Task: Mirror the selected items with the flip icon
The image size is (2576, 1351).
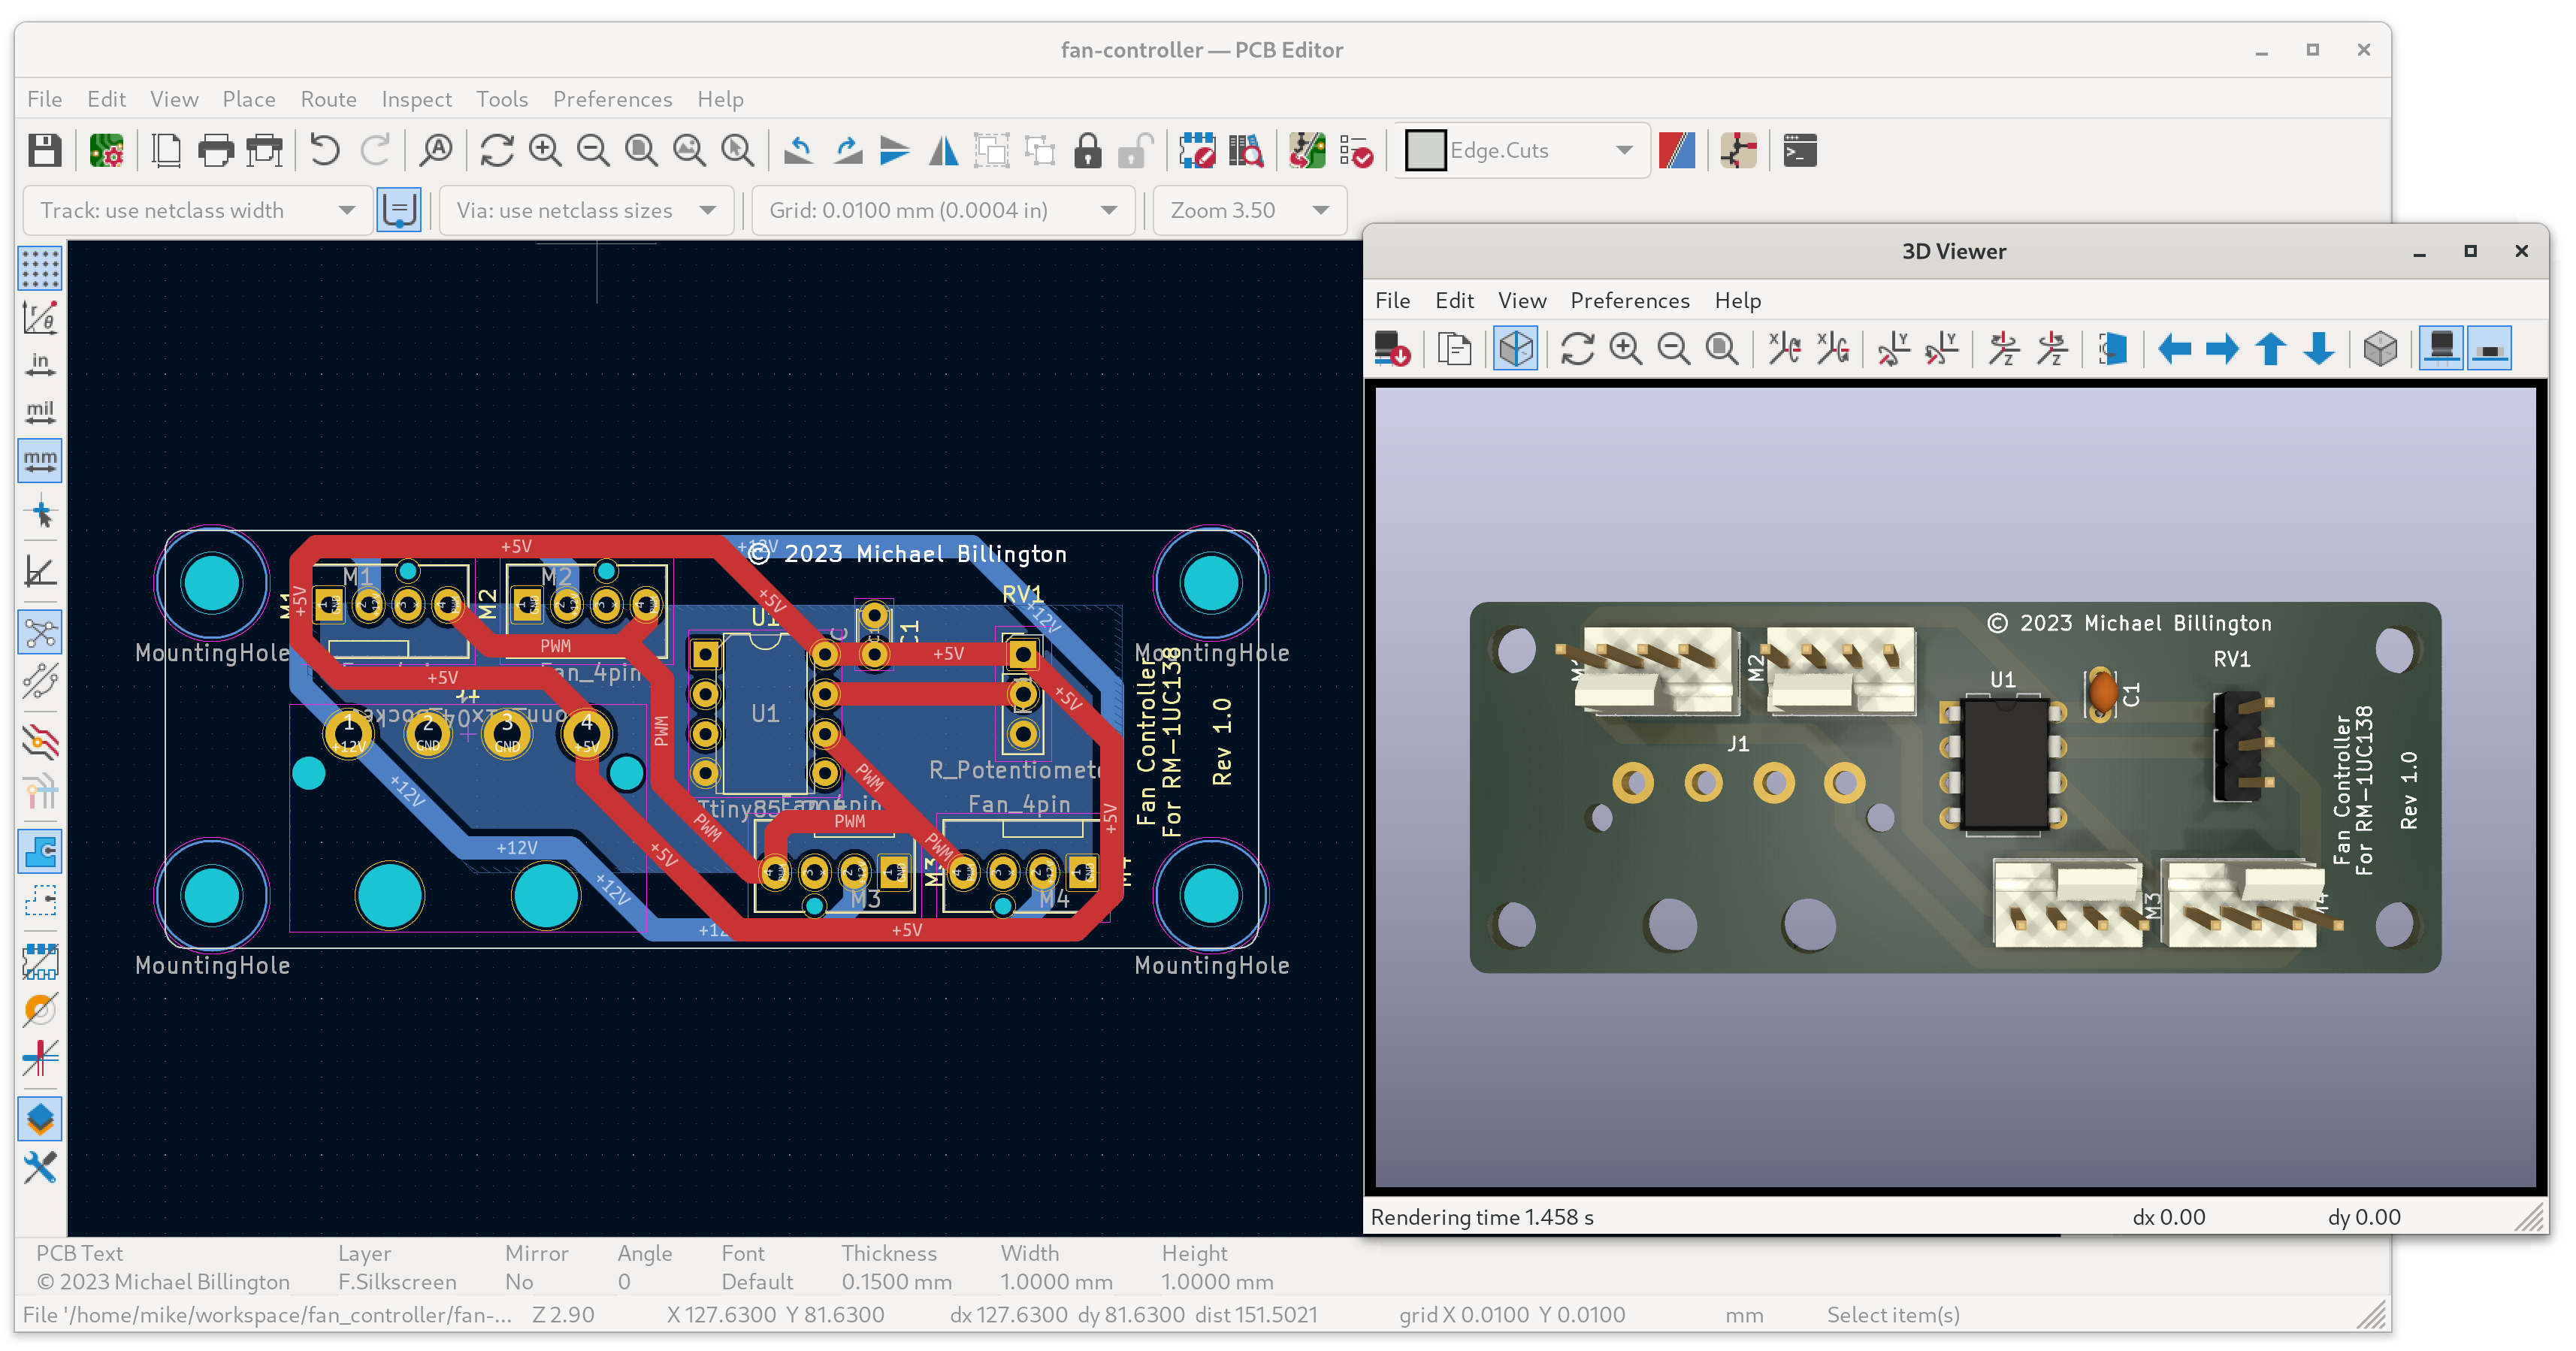Action: [943, 151]
